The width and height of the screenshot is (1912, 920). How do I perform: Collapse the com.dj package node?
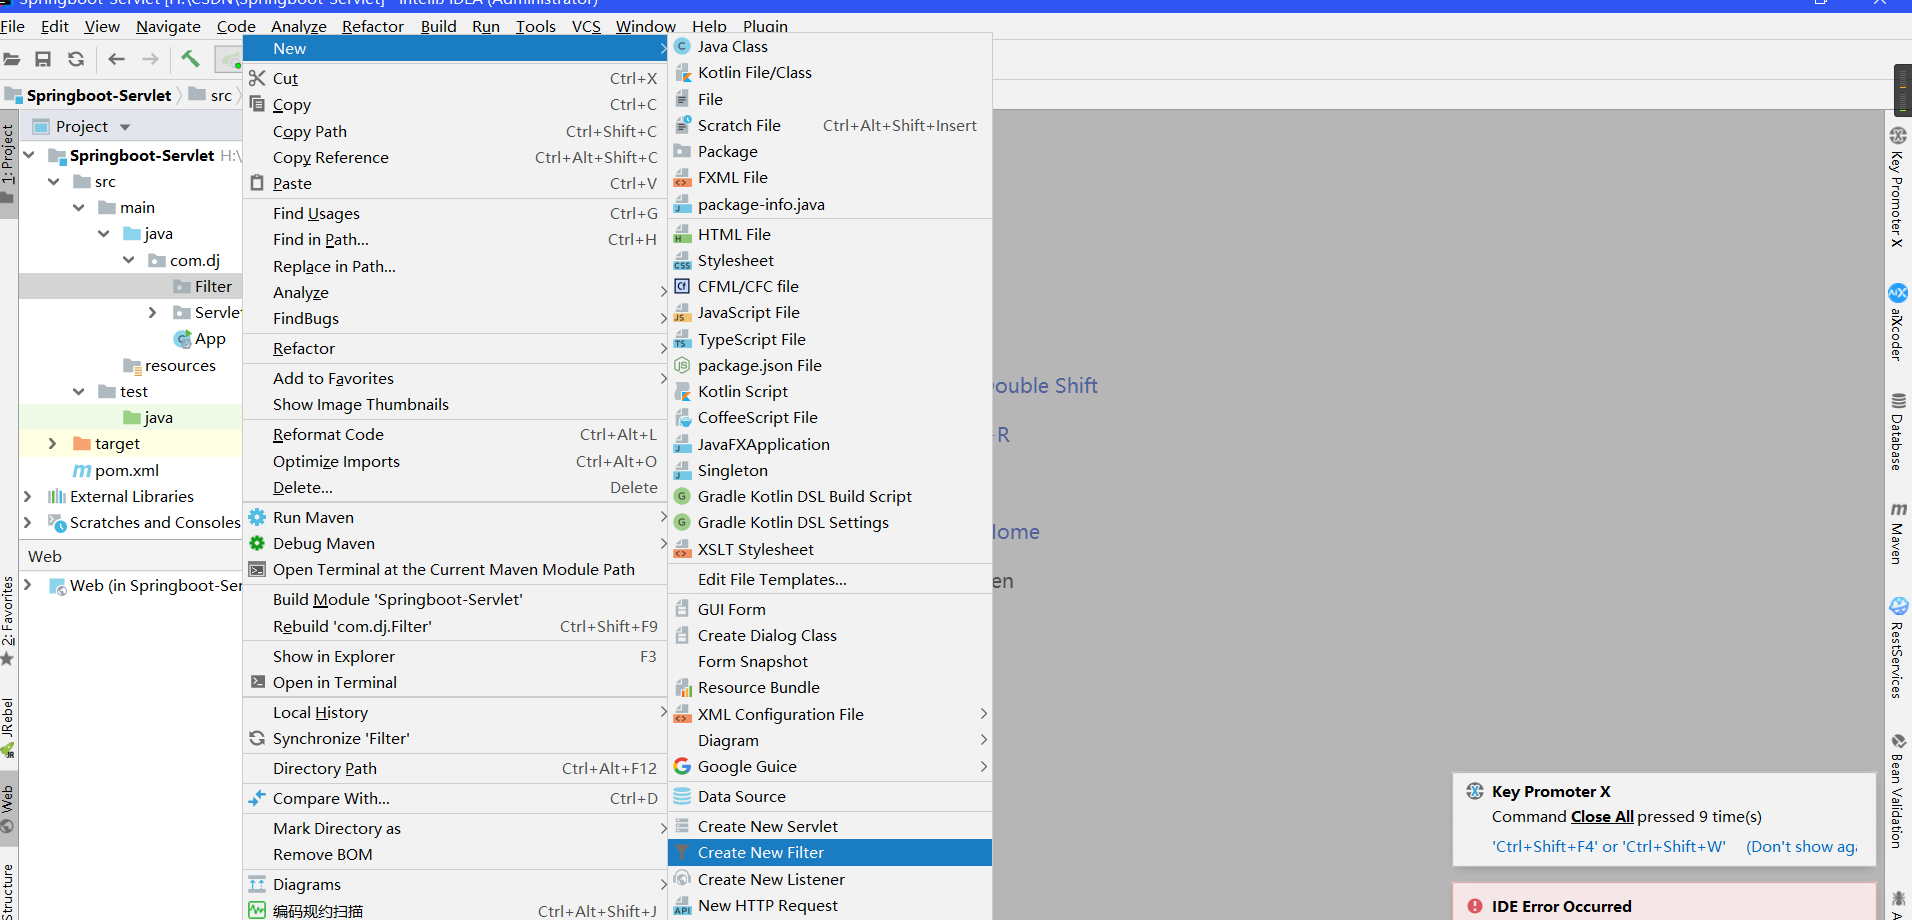click(129, 260)
